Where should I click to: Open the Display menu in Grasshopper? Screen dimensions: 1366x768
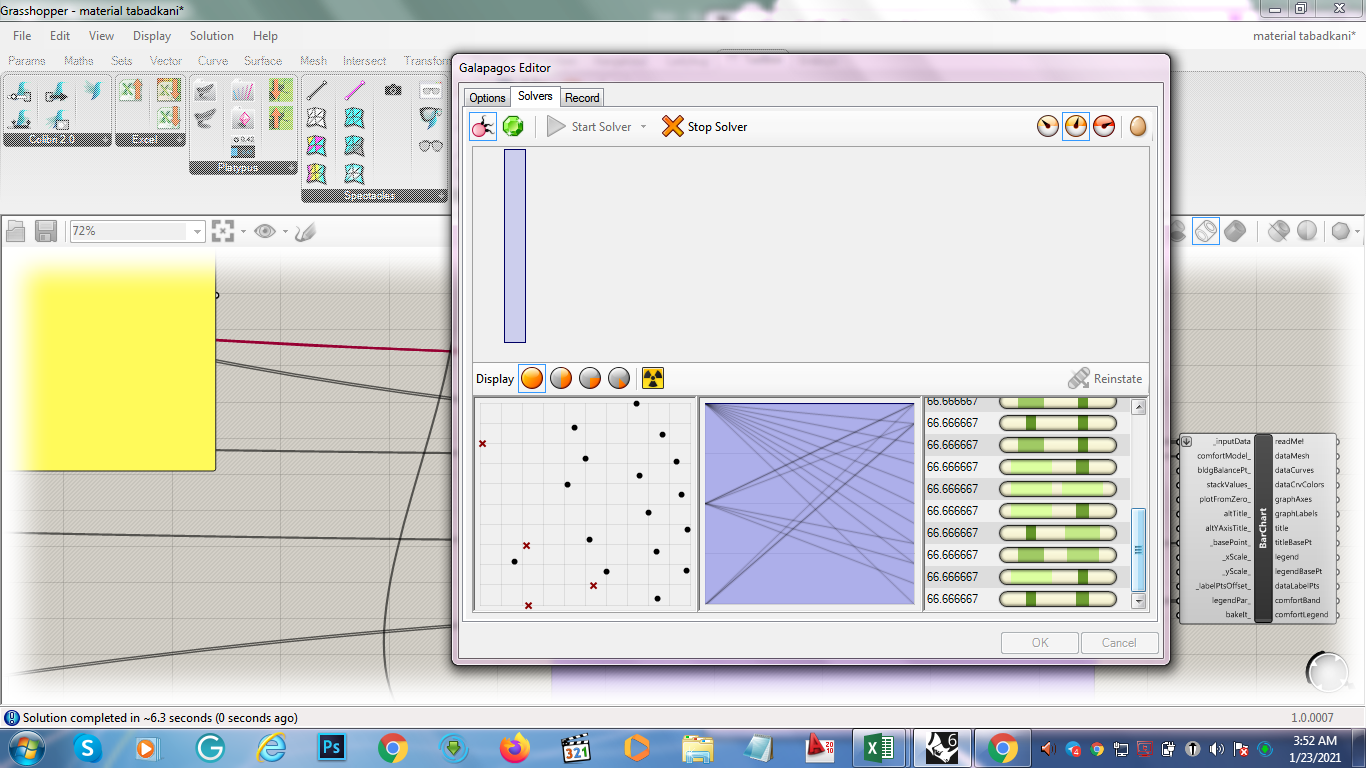coord(152,36)
